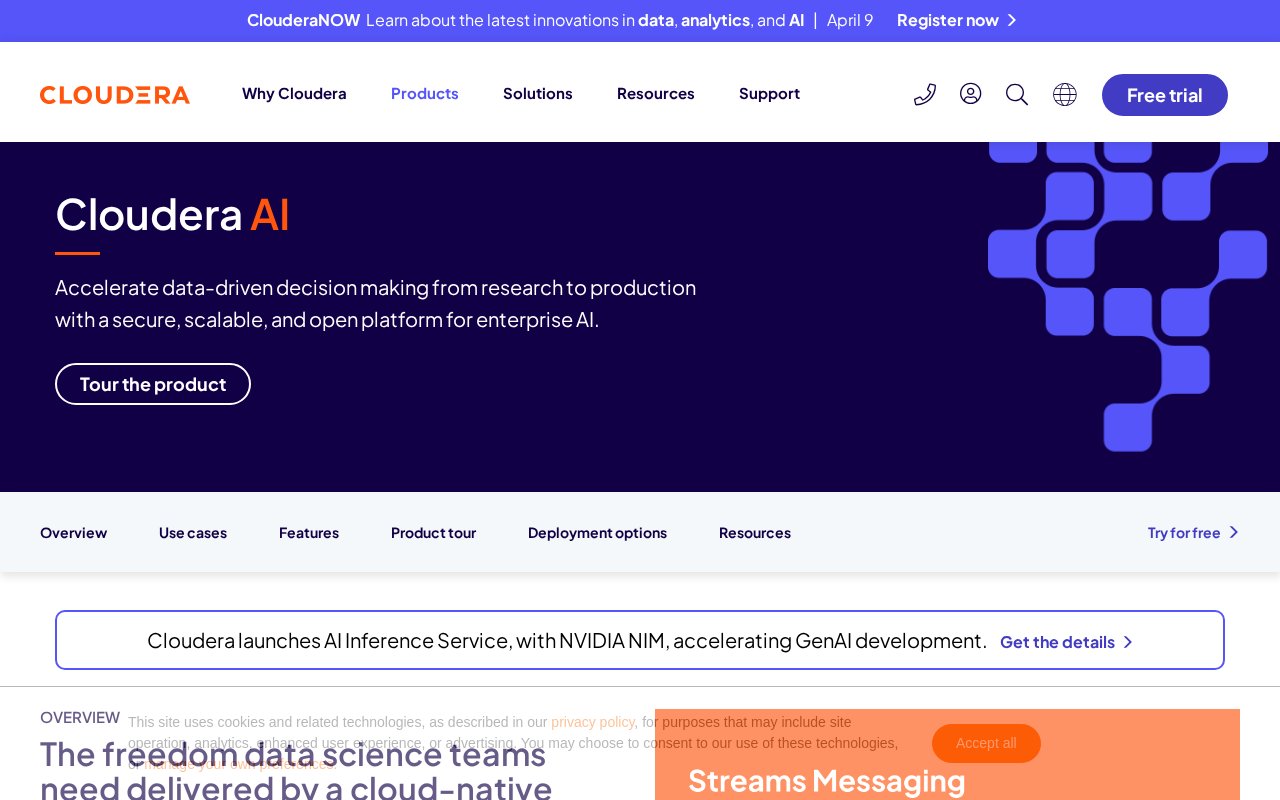Click the AI Inference Service announcement text
Screen dimensions: 1280x800
coord(567,640)
